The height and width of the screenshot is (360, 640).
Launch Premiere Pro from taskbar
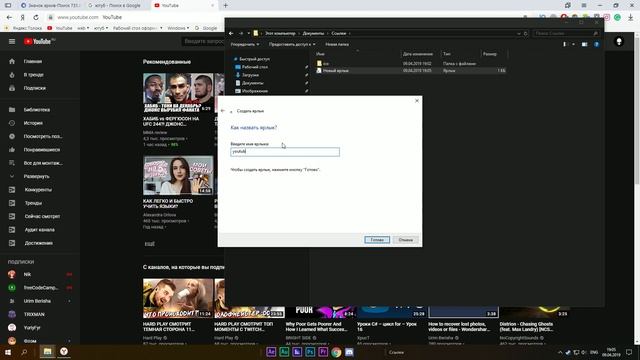tap(323, 352)
